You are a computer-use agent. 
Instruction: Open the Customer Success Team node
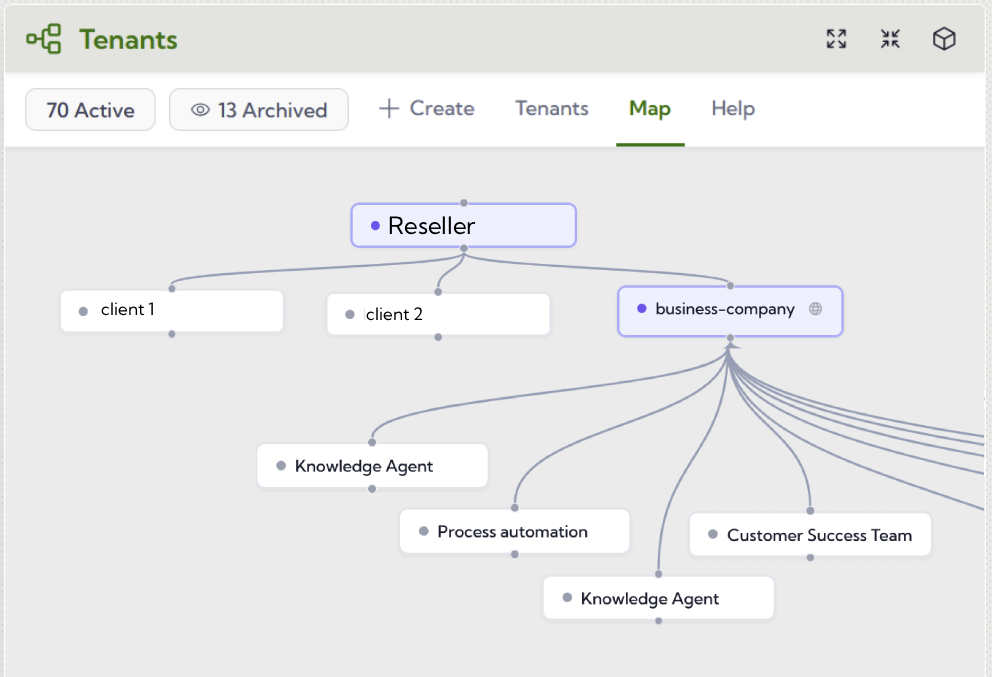point(810,535)
